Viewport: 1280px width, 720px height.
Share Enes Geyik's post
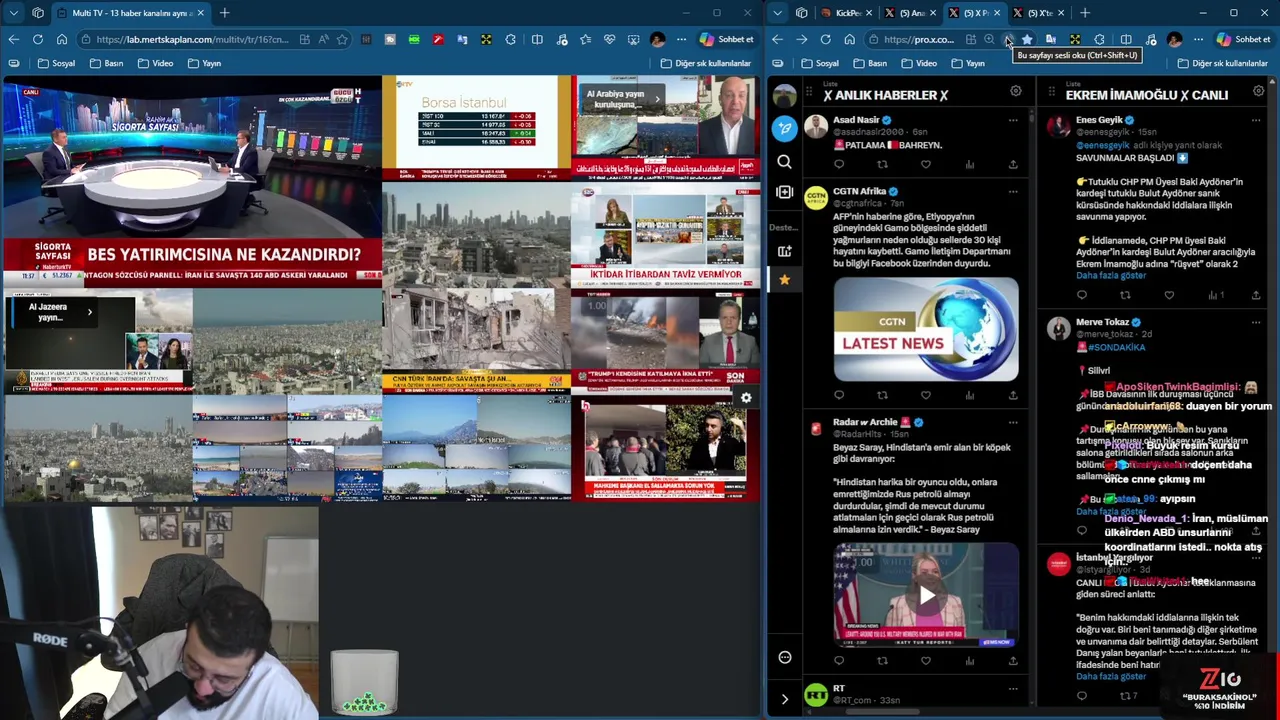tap(1256, 295)
